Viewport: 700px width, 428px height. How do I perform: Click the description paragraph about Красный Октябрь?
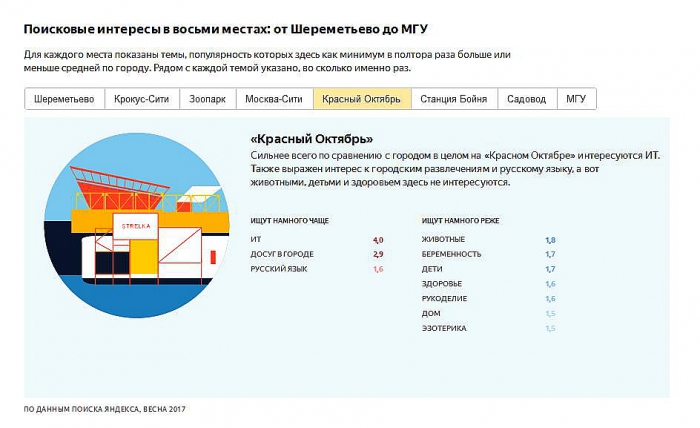point(455,169)
